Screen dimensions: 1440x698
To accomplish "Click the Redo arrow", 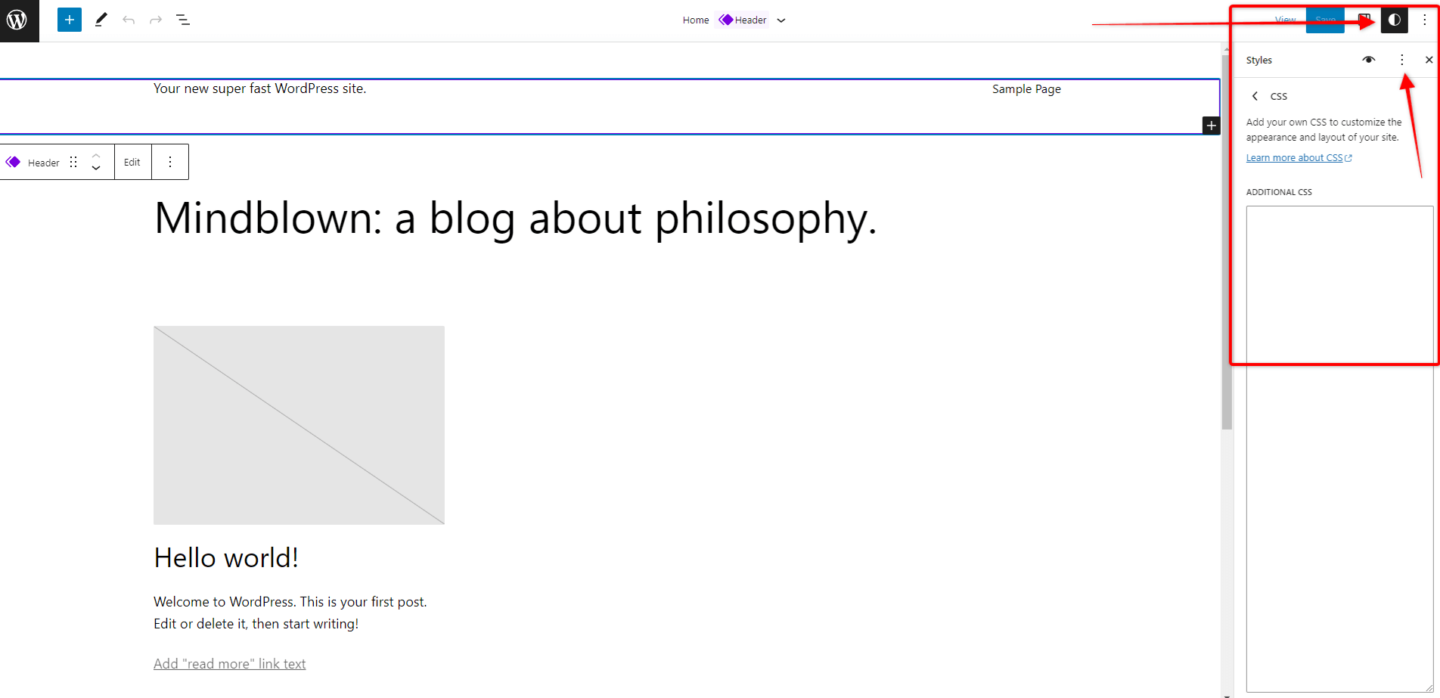I will 155,20.
